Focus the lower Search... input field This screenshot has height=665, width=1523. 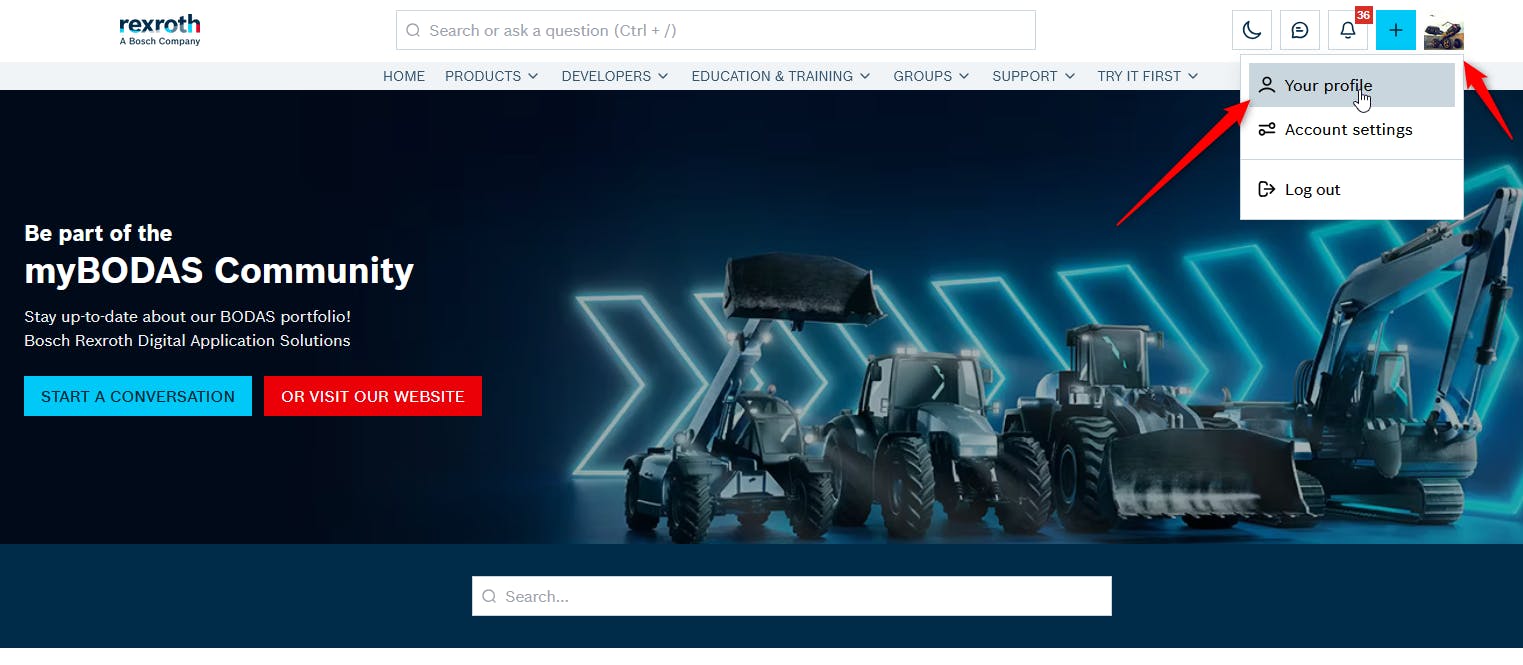pos(792,596)
